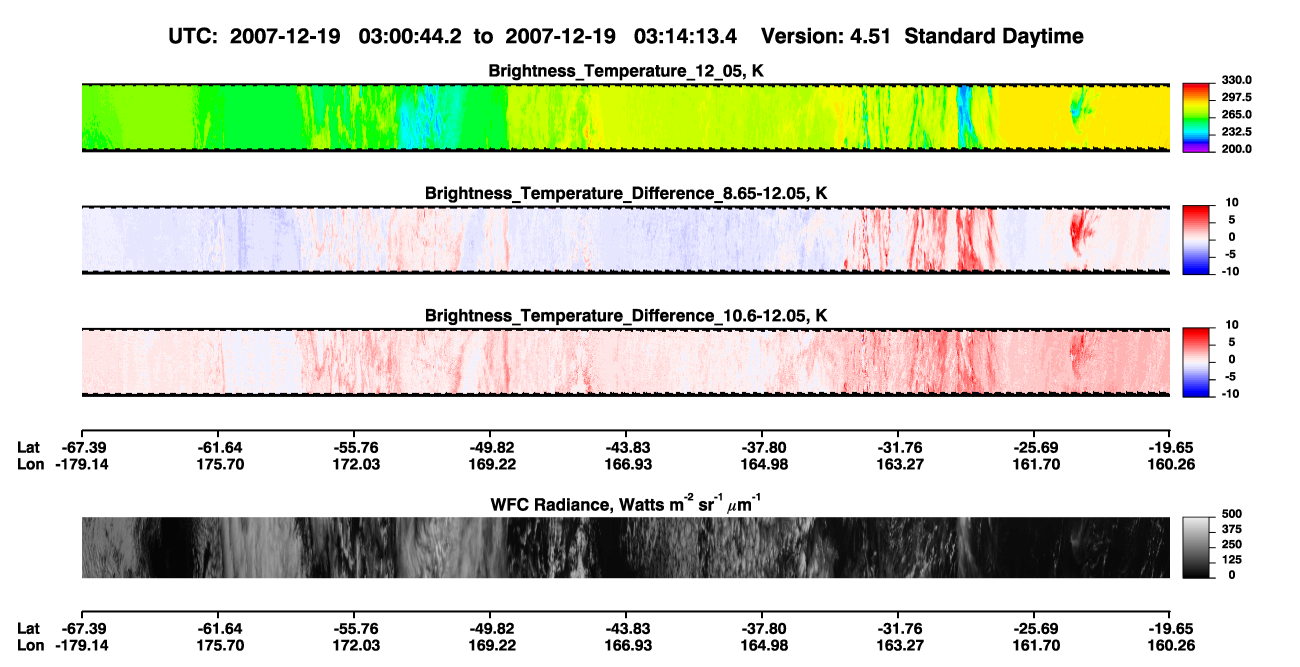Click 'Version: 4.51 Standard Daytime' in the title

[x=922, y=36]
